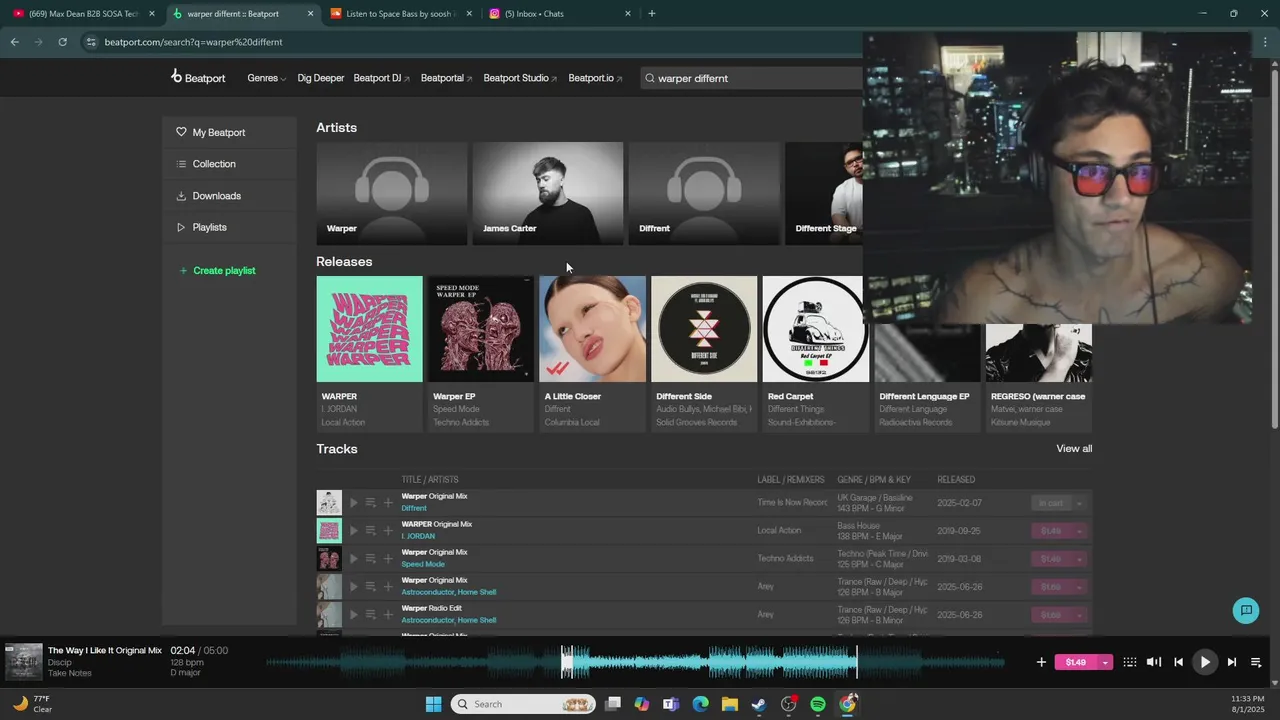Skip to previous track in player

(x=1178, y=662)
